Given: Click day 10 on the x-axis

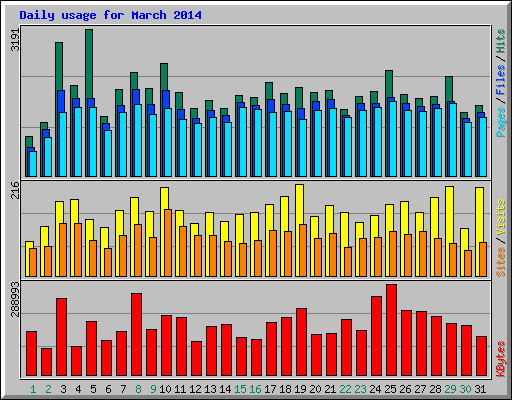Looking at the screenshot, I should pyautogui.click(x=165, y=389).
